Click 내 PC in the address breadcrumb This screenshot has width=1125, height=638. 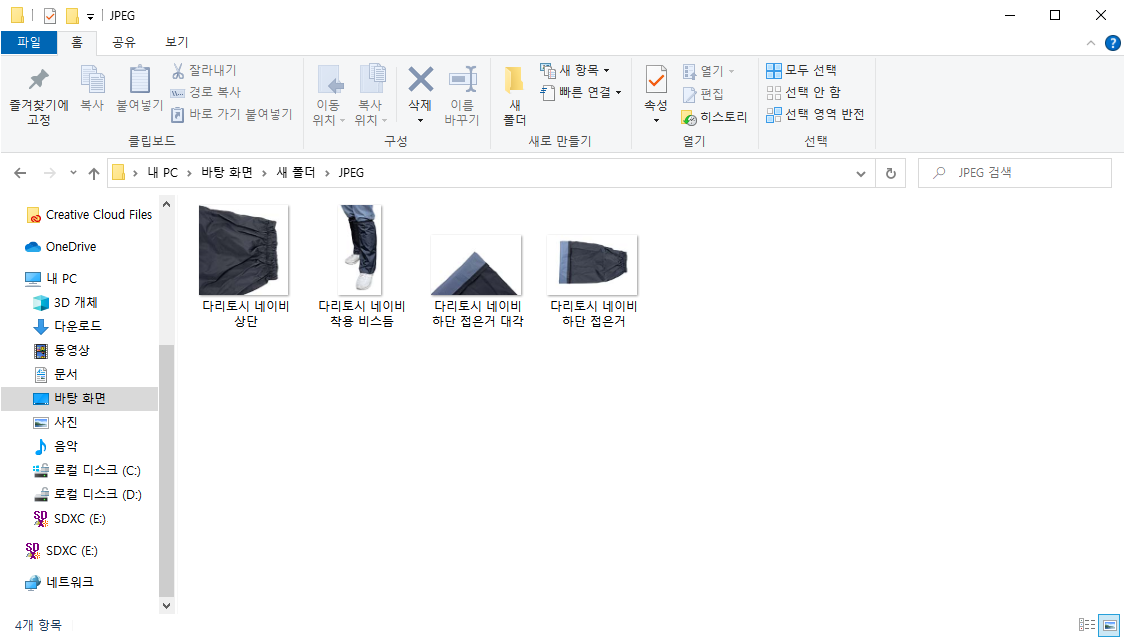[162, 173]
